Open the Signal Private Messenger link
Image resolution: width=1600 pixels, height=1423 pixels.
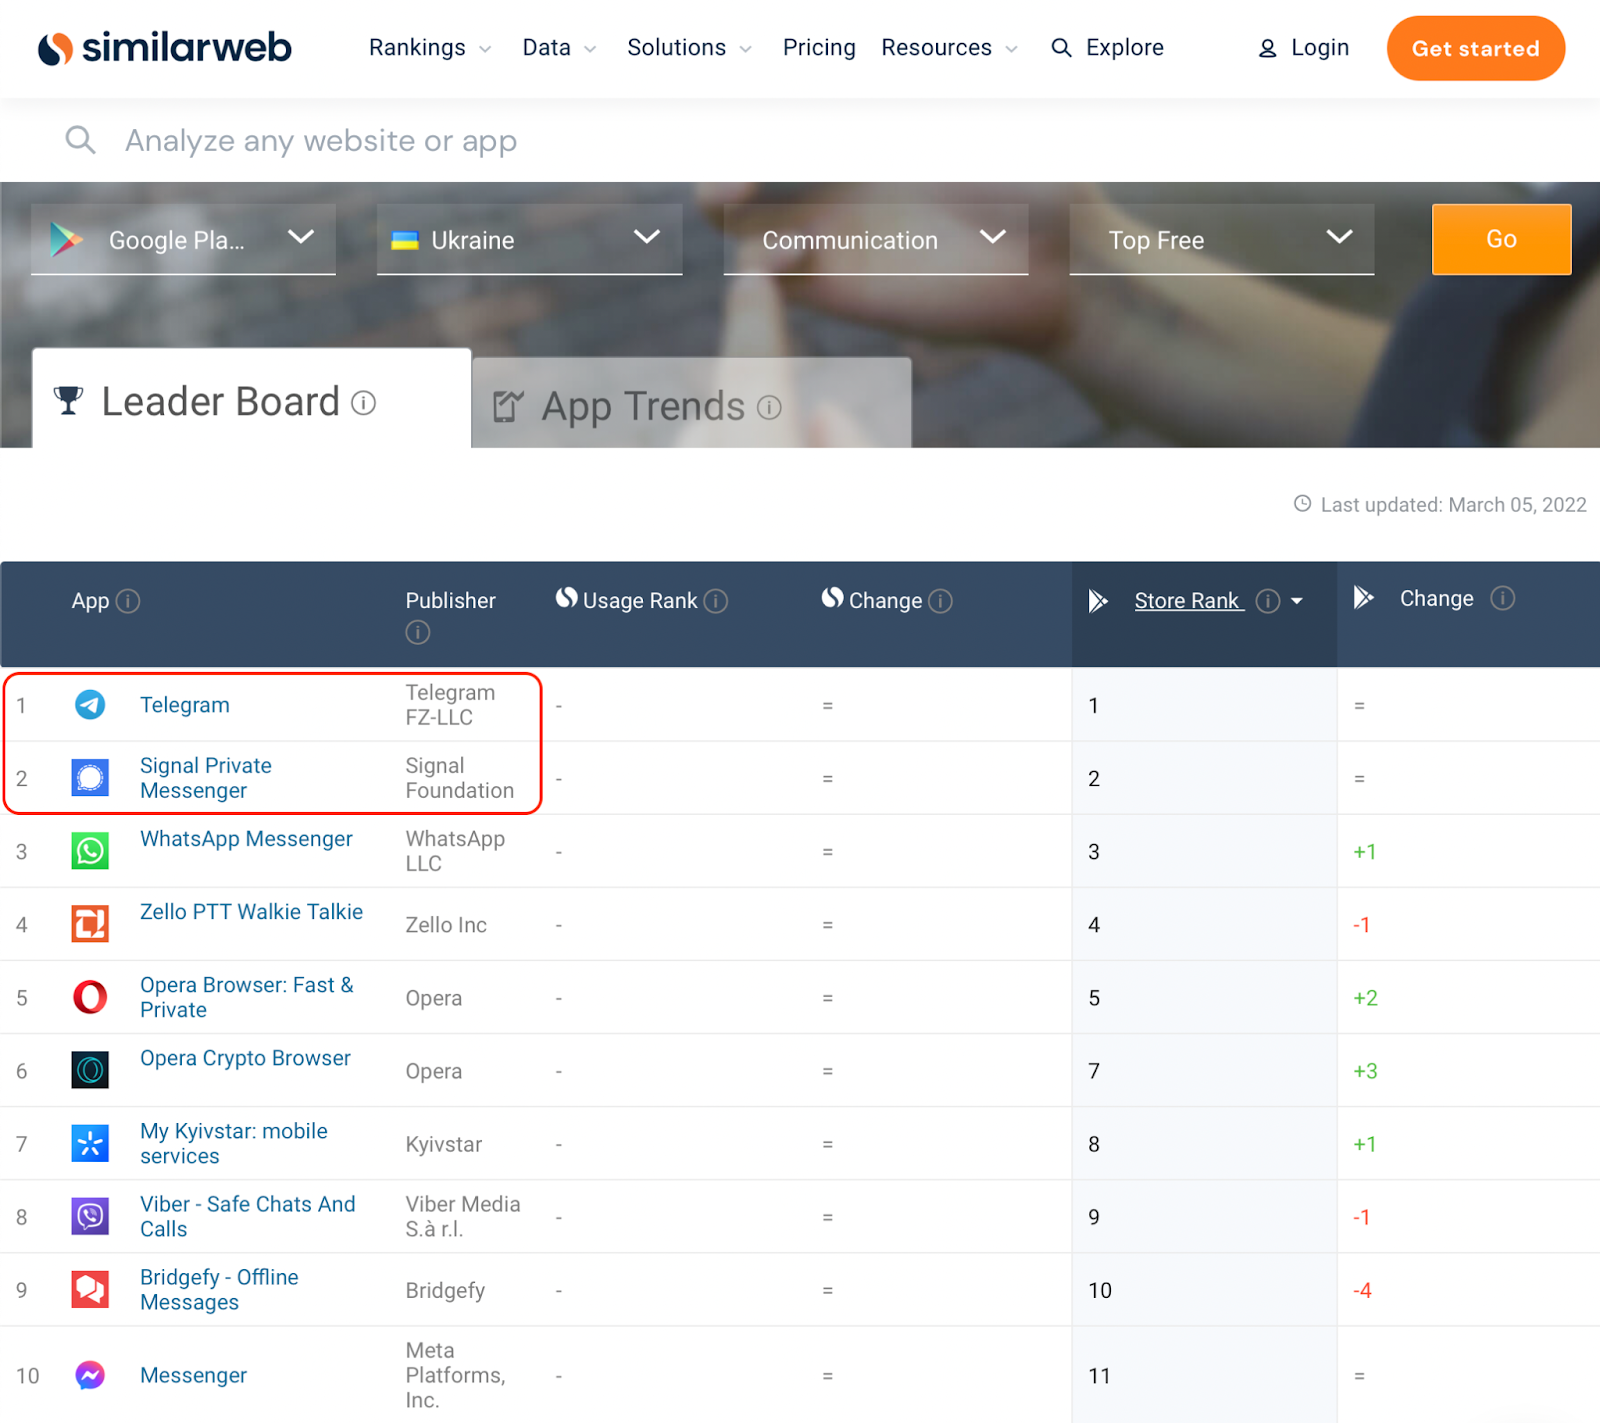click(x=206, y=778)
